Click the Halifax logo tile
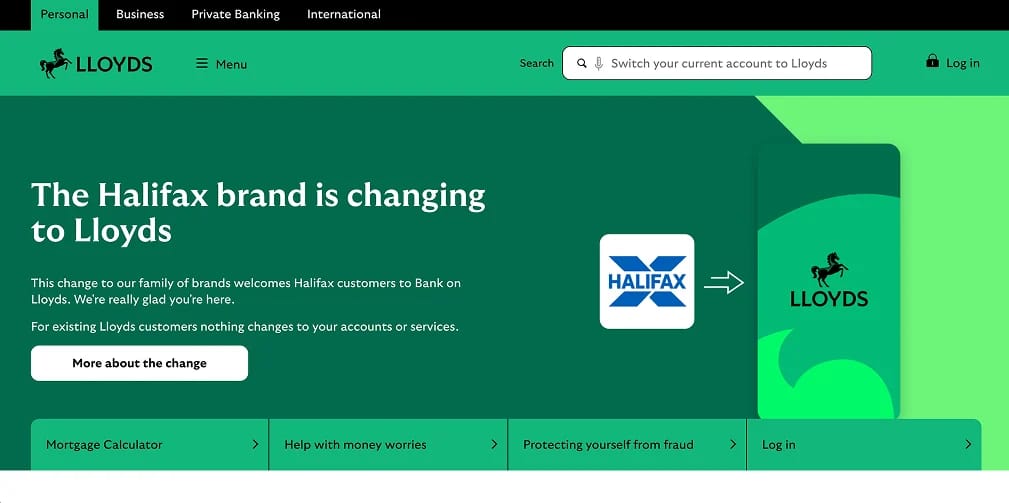This screenshot has height=503, width=1009. [647, 282]
